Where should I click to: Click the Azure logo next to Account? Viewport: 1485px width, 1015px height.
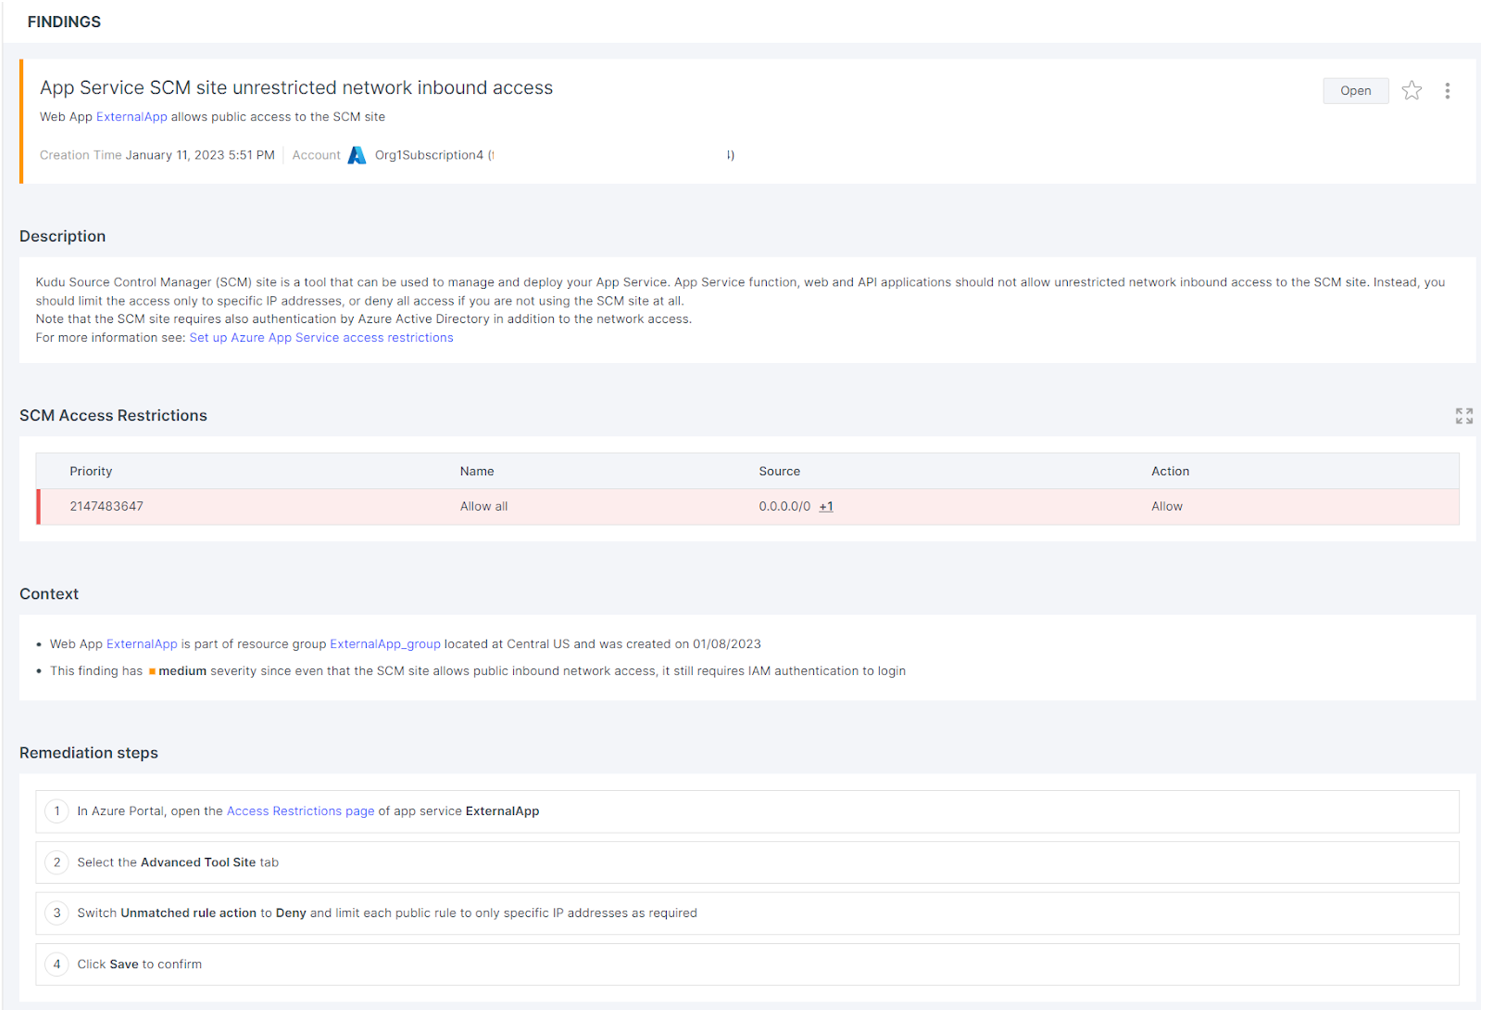click(x=357, y=155)
